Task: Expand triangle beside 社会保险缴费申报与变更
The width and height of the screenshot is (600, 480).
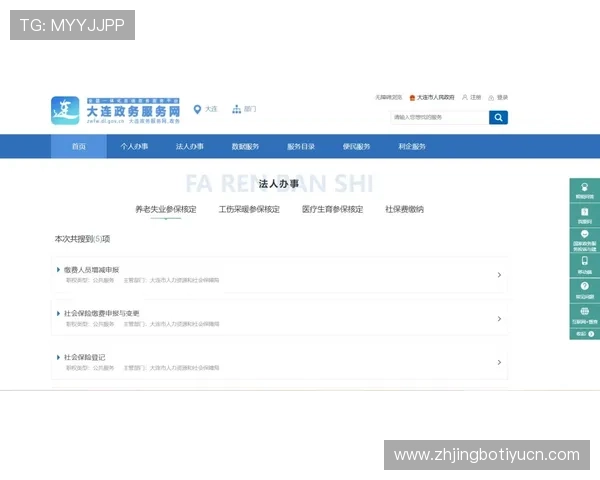Action: click(58, 313)
